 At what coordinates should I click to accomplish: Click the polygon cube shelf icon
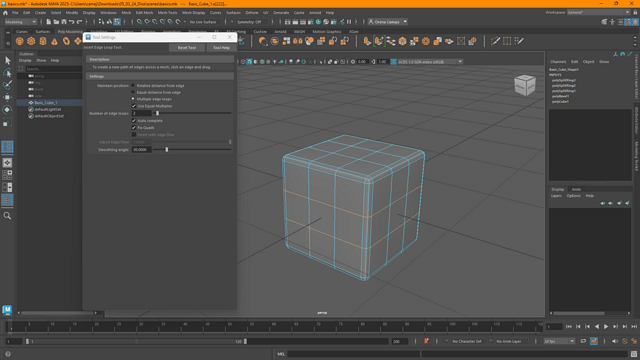(x=31, y=41)
